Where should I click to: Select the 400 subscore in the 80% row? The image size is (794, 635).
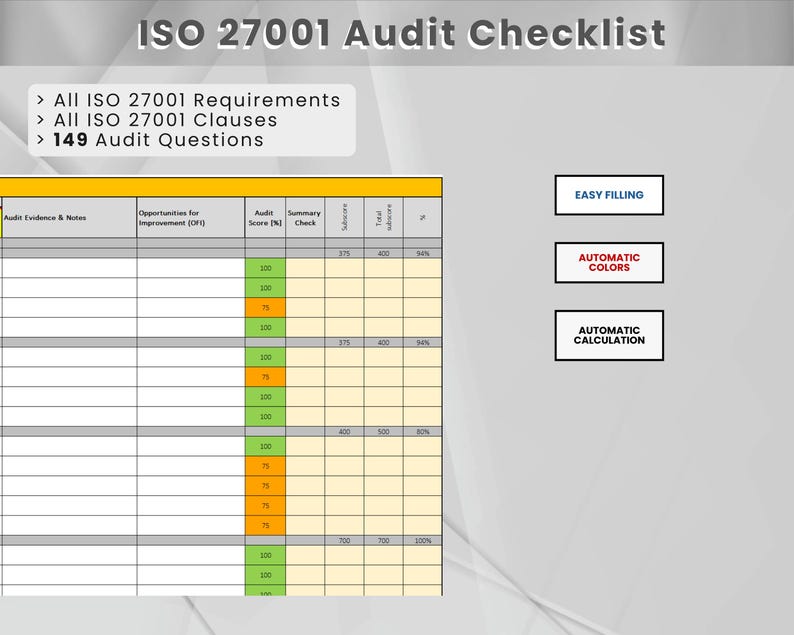[344, 432]
